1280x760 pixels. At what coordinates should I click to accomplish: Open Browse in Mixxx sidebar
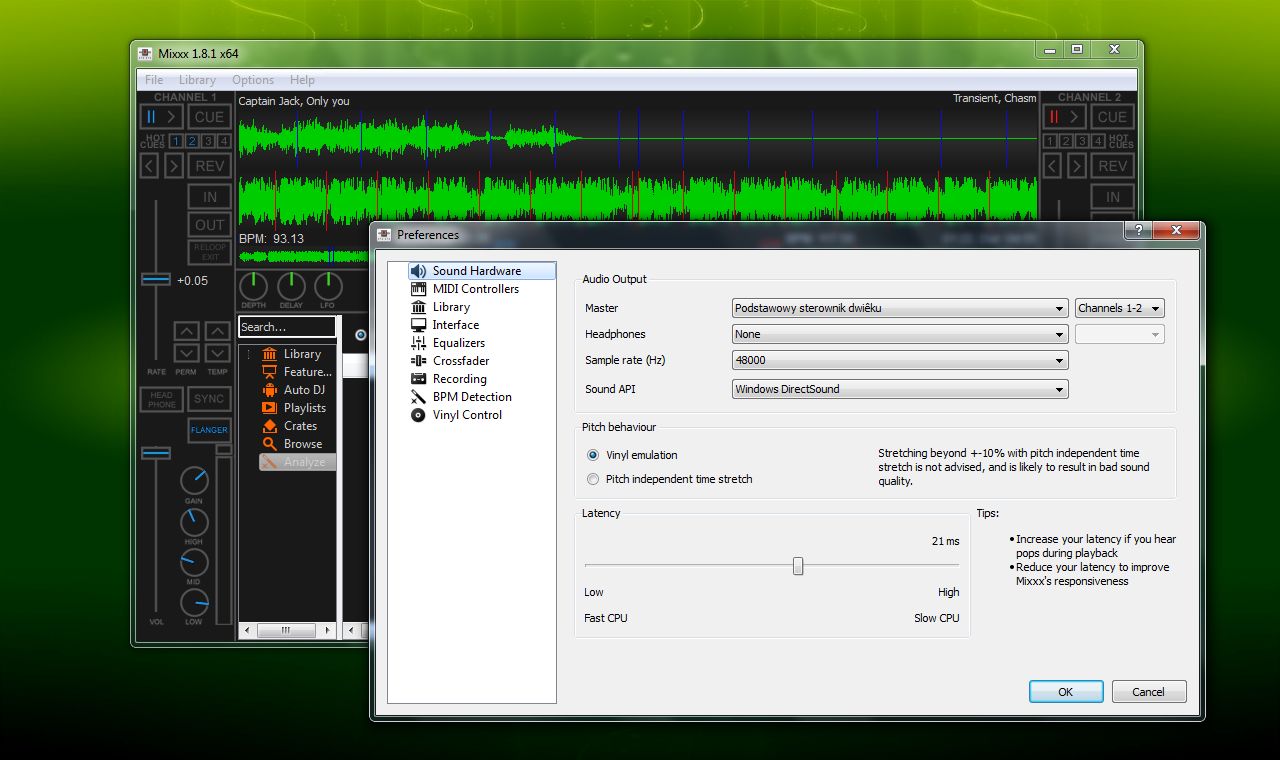(292, 444)
